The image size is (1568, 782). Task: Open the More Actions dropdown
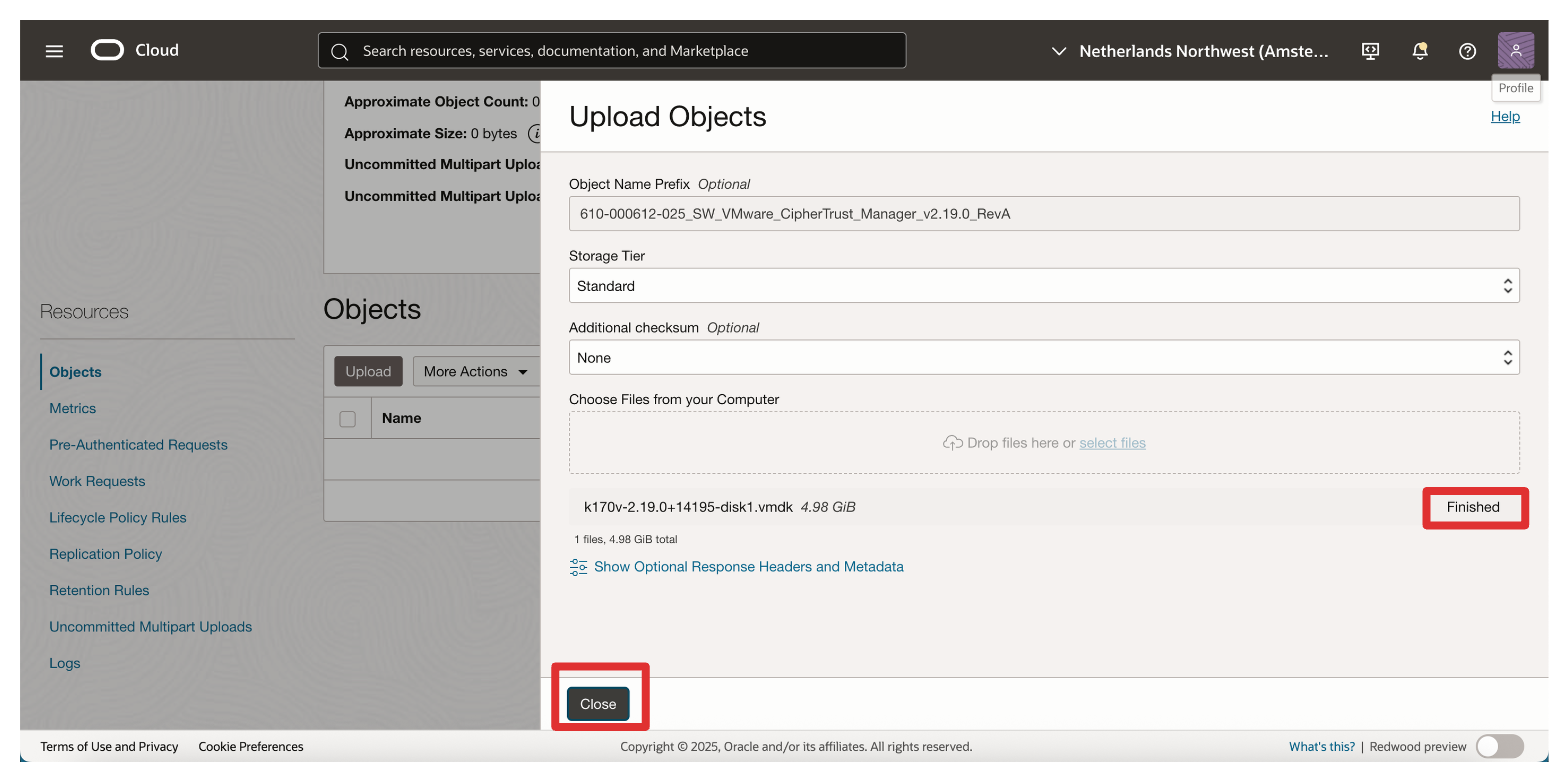(x=475, y=371)
